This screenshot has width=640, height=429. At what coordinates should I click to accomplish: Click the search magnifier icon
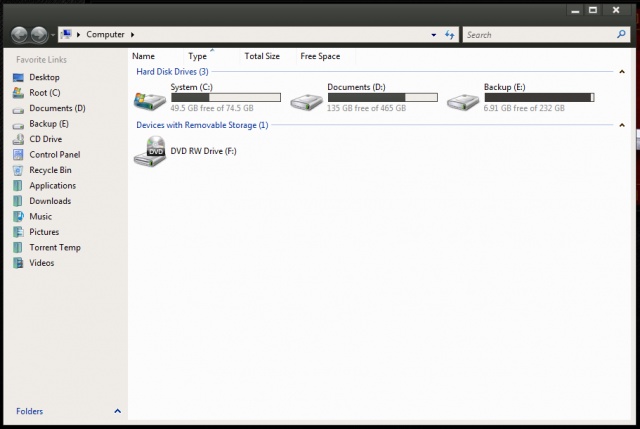(621, 34)
